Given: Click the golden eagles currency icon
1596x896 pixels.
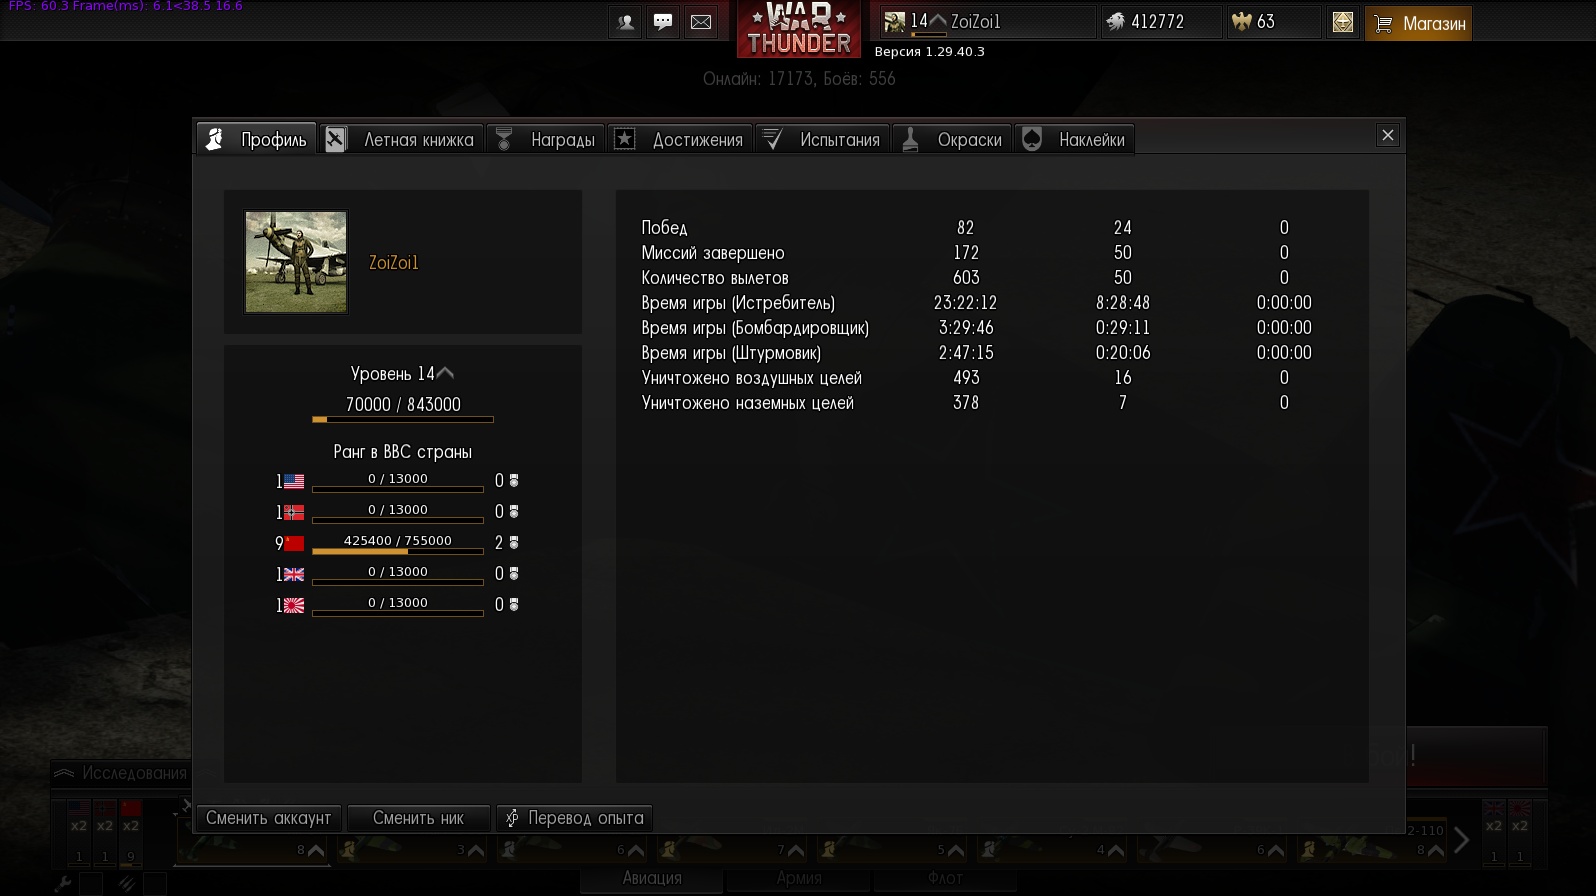Looking at the screenshot, I should 1242,21.
